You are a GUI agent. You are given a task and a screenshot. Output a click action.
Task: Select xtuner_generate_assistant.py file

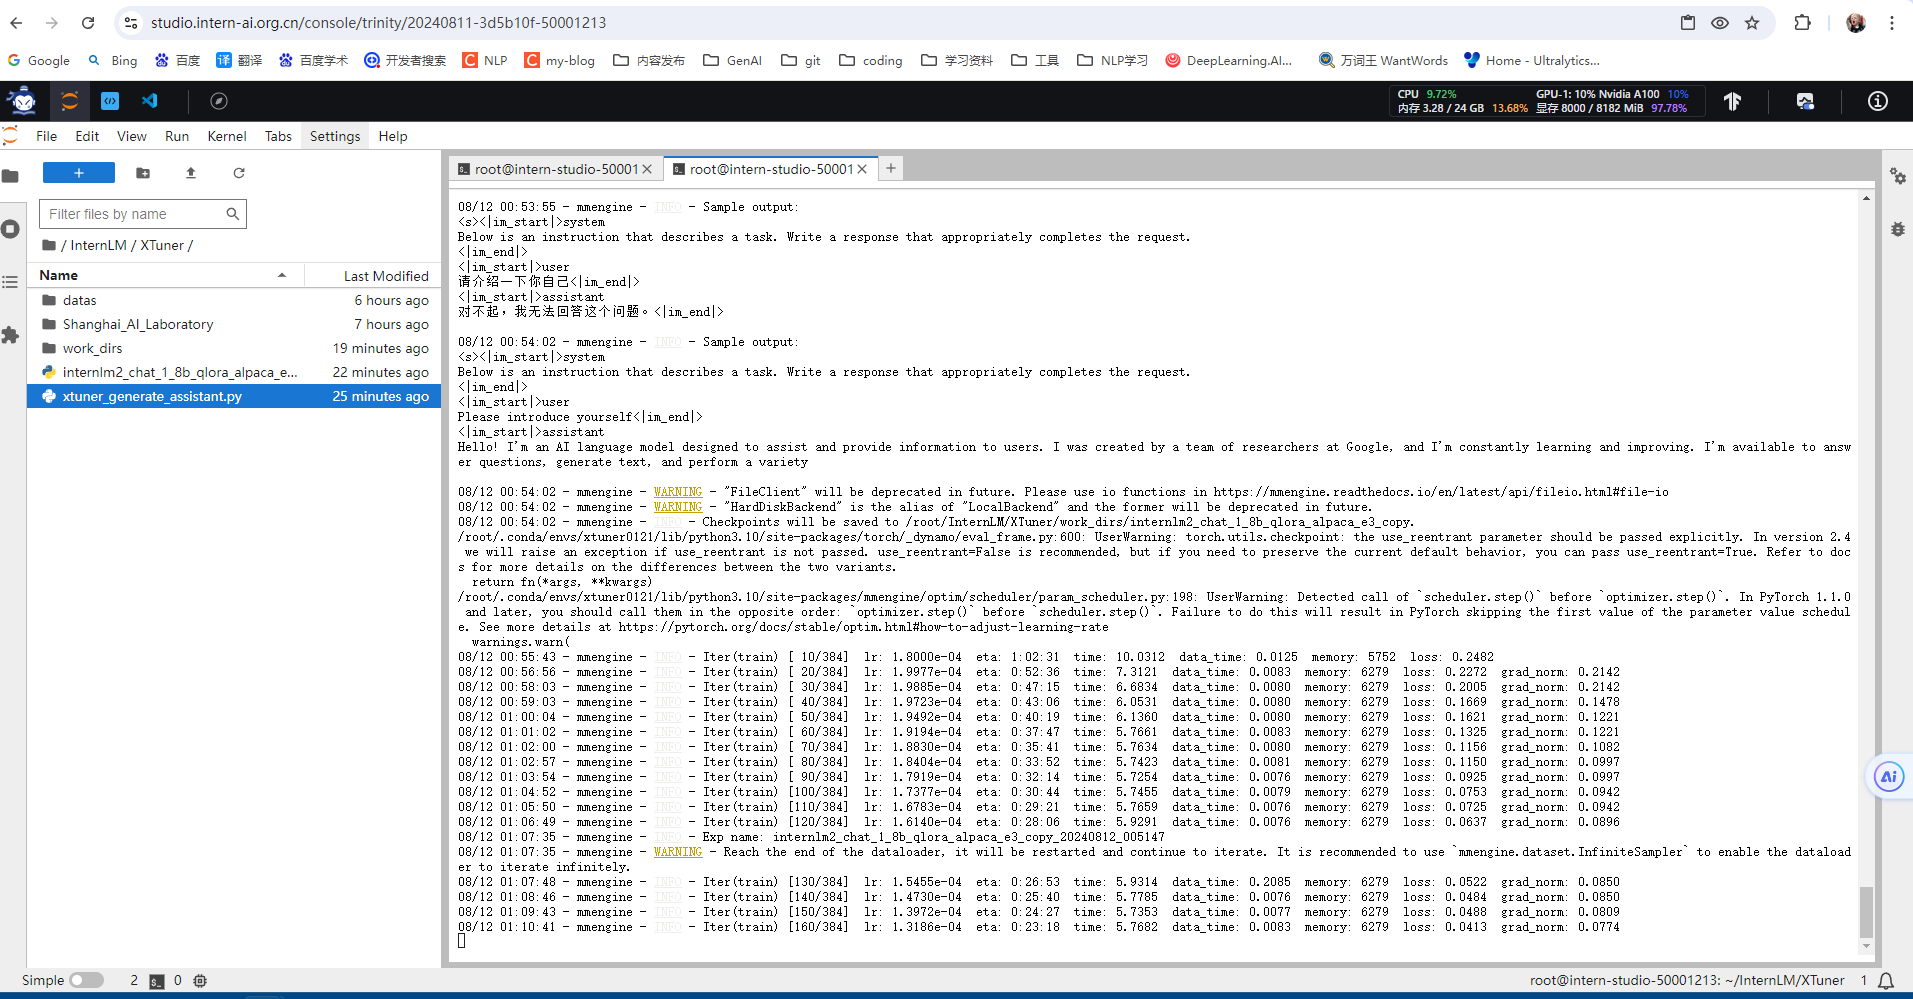click(234, 396)
